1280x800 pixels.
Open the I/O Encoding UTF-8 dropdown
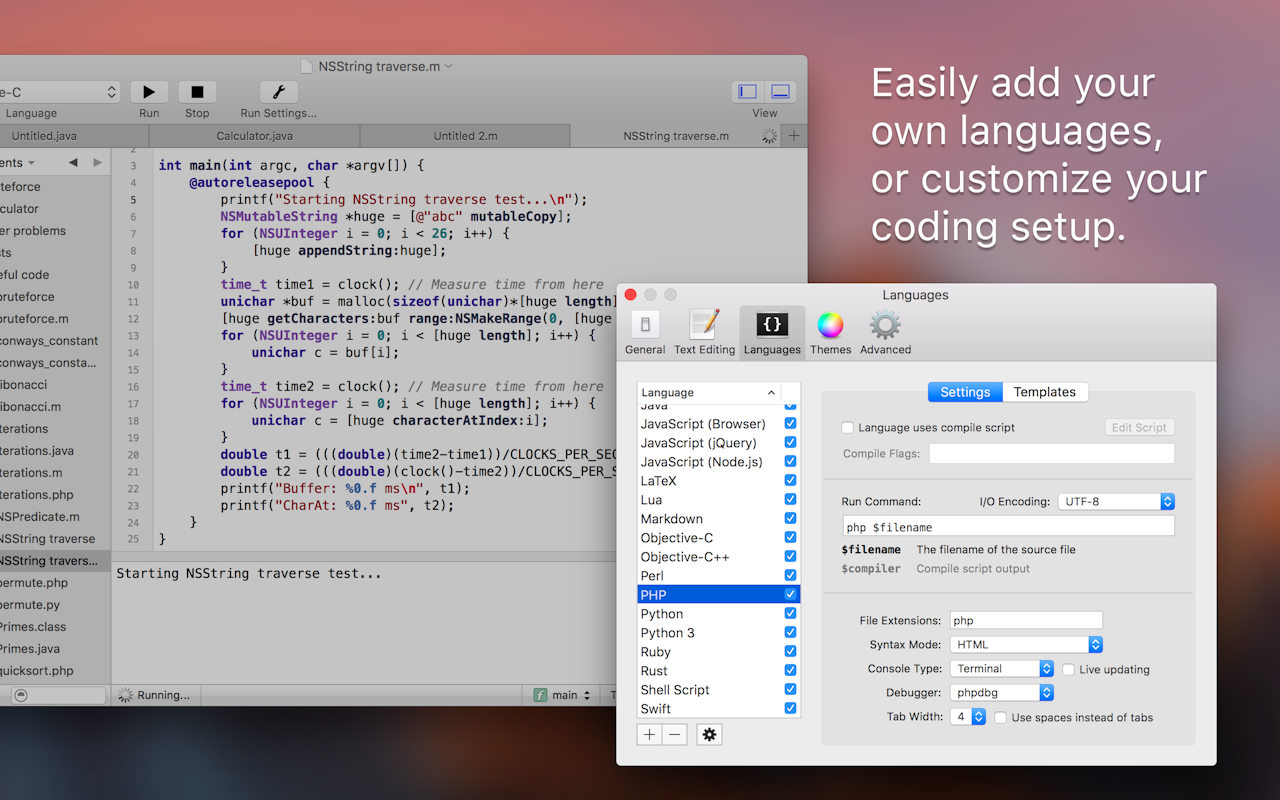[x=1116, y=502]
